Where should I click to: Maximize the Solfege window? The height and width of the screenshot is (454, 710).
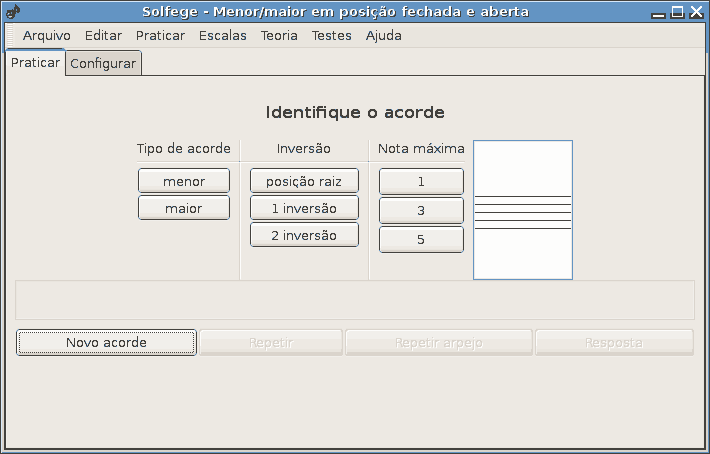677,12
